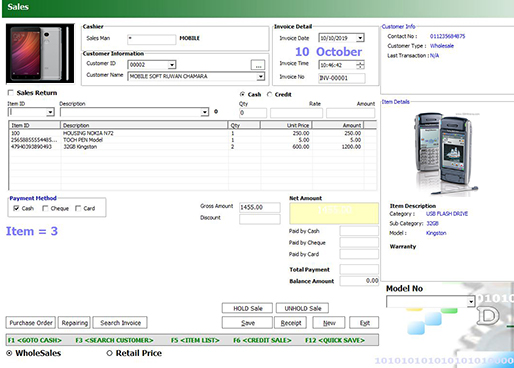Click HOLD Sale button
This screenshot has width=514, height=368.
click(247, 308)
